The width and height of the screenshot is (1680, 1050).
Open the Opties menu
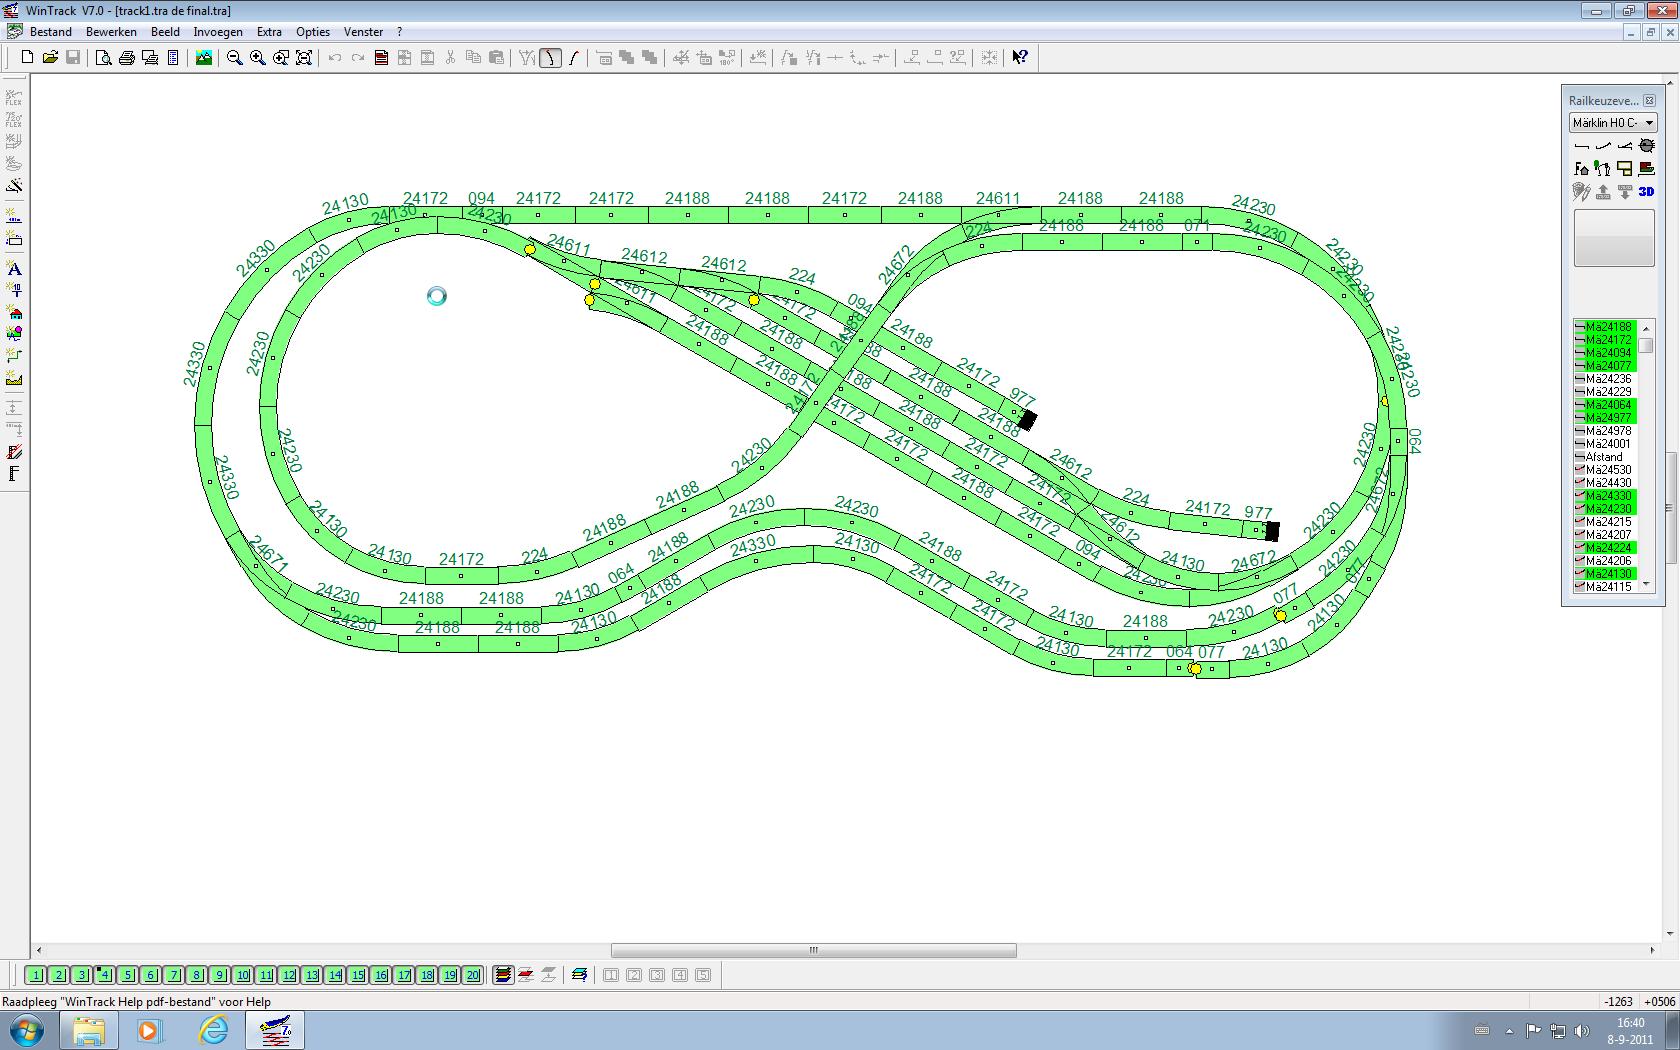[x=313, y=32]
